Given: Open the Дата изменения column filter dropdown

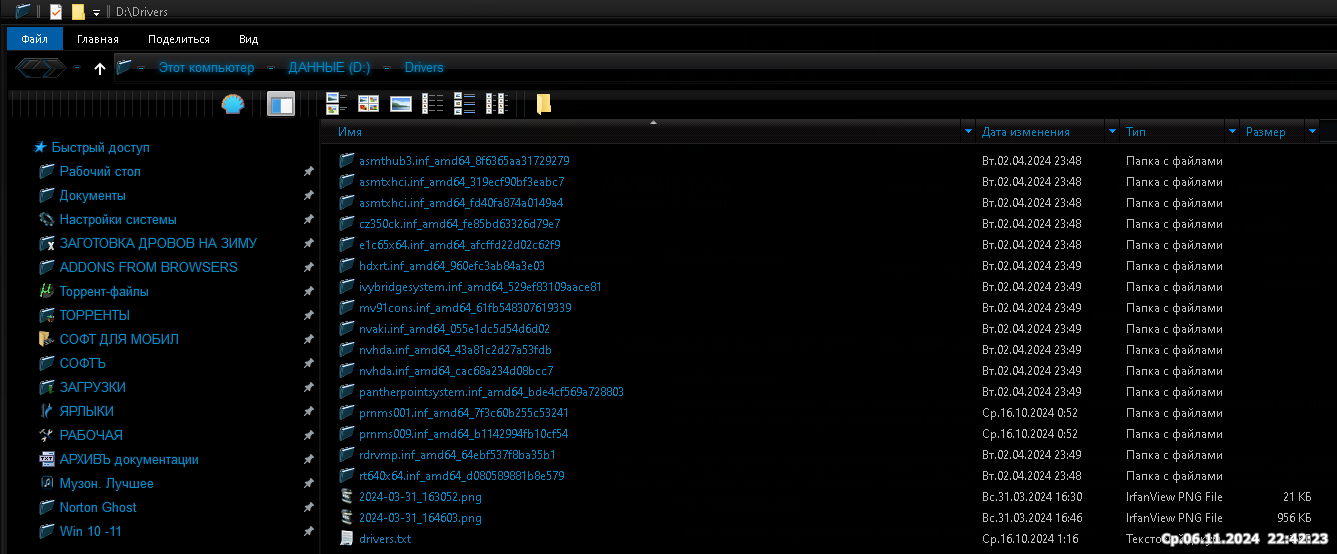Looking at the screenshot, I should (x=1112, y=132).
